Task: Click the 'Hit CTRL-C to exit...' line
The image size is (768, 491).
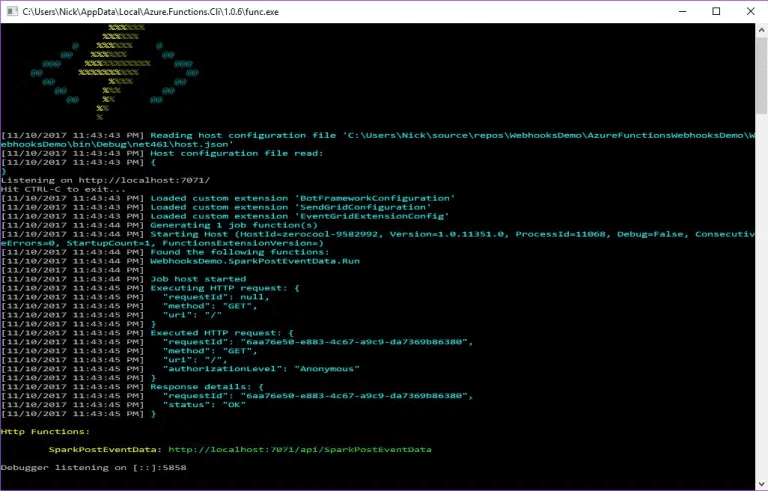Action: pyautogui.click(x=63, y=189)
